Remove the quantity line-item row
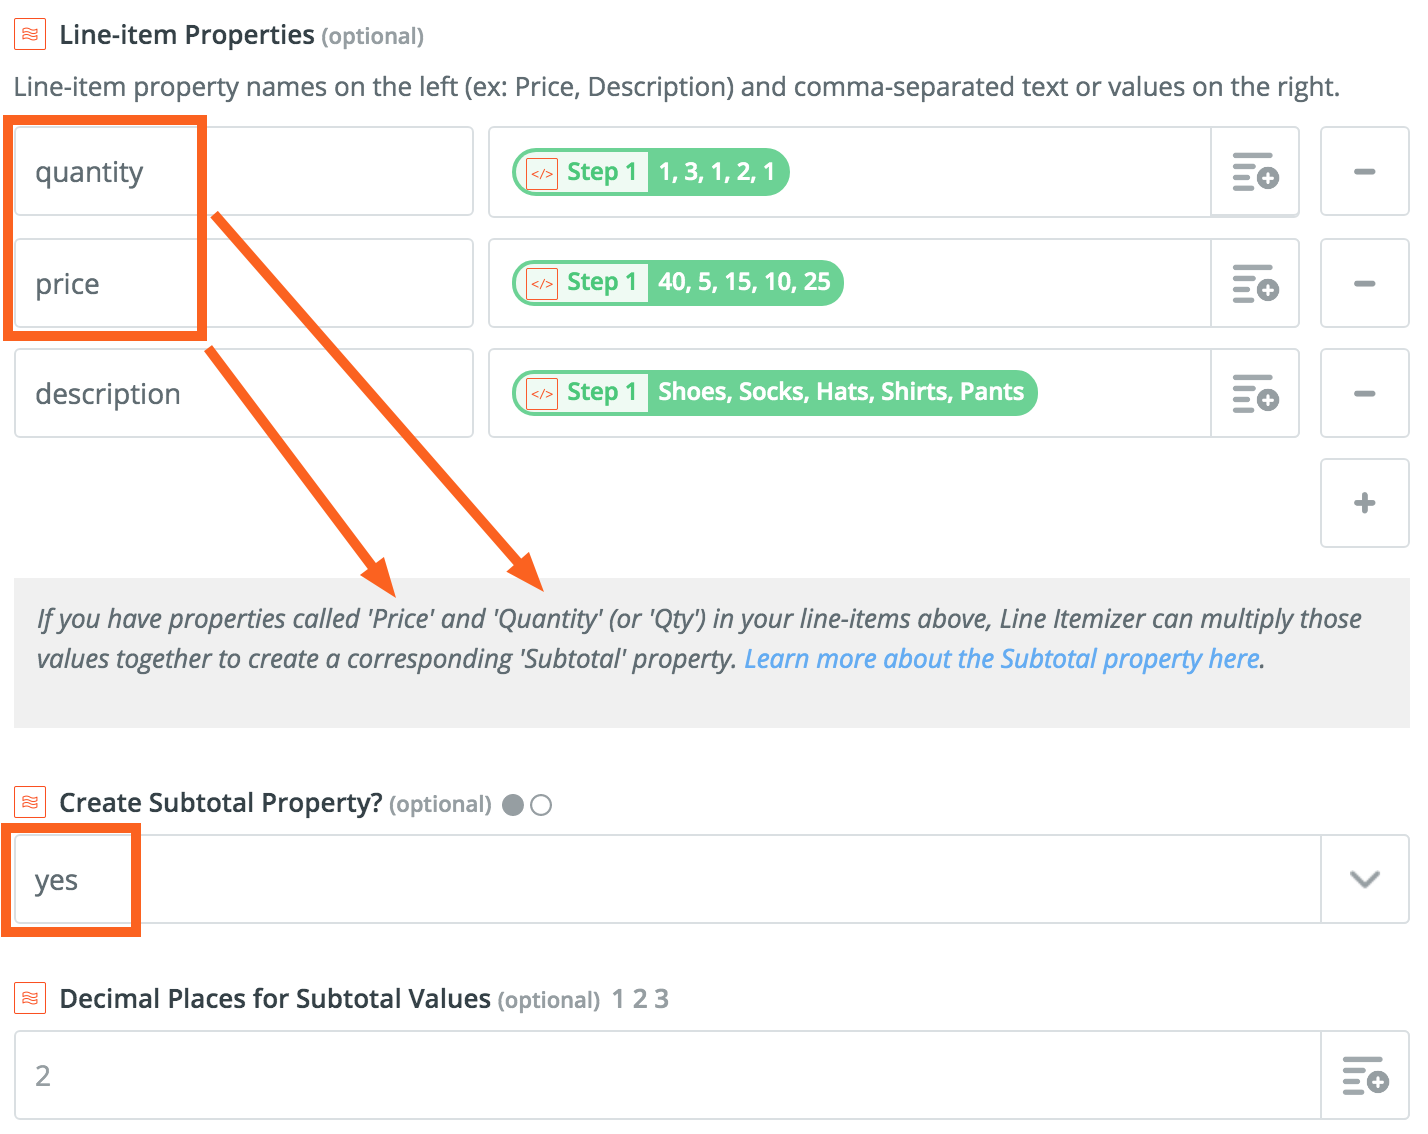The width and height of the screenshot is (1428, 1134). [x=1364, y=172]
